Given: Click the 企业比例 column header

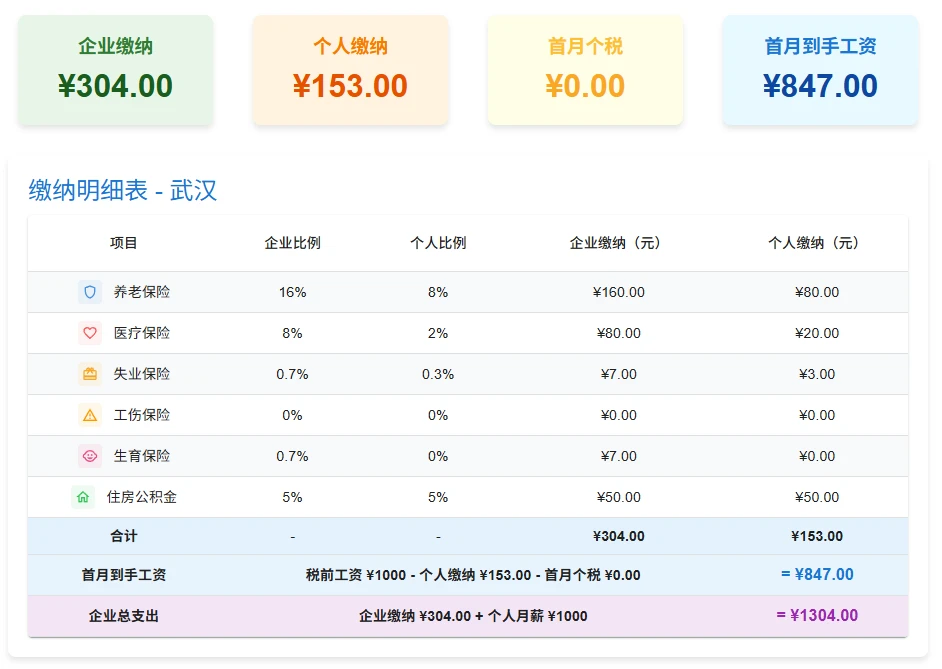Looking at the screenshot, I should click(x=292, y=243).
